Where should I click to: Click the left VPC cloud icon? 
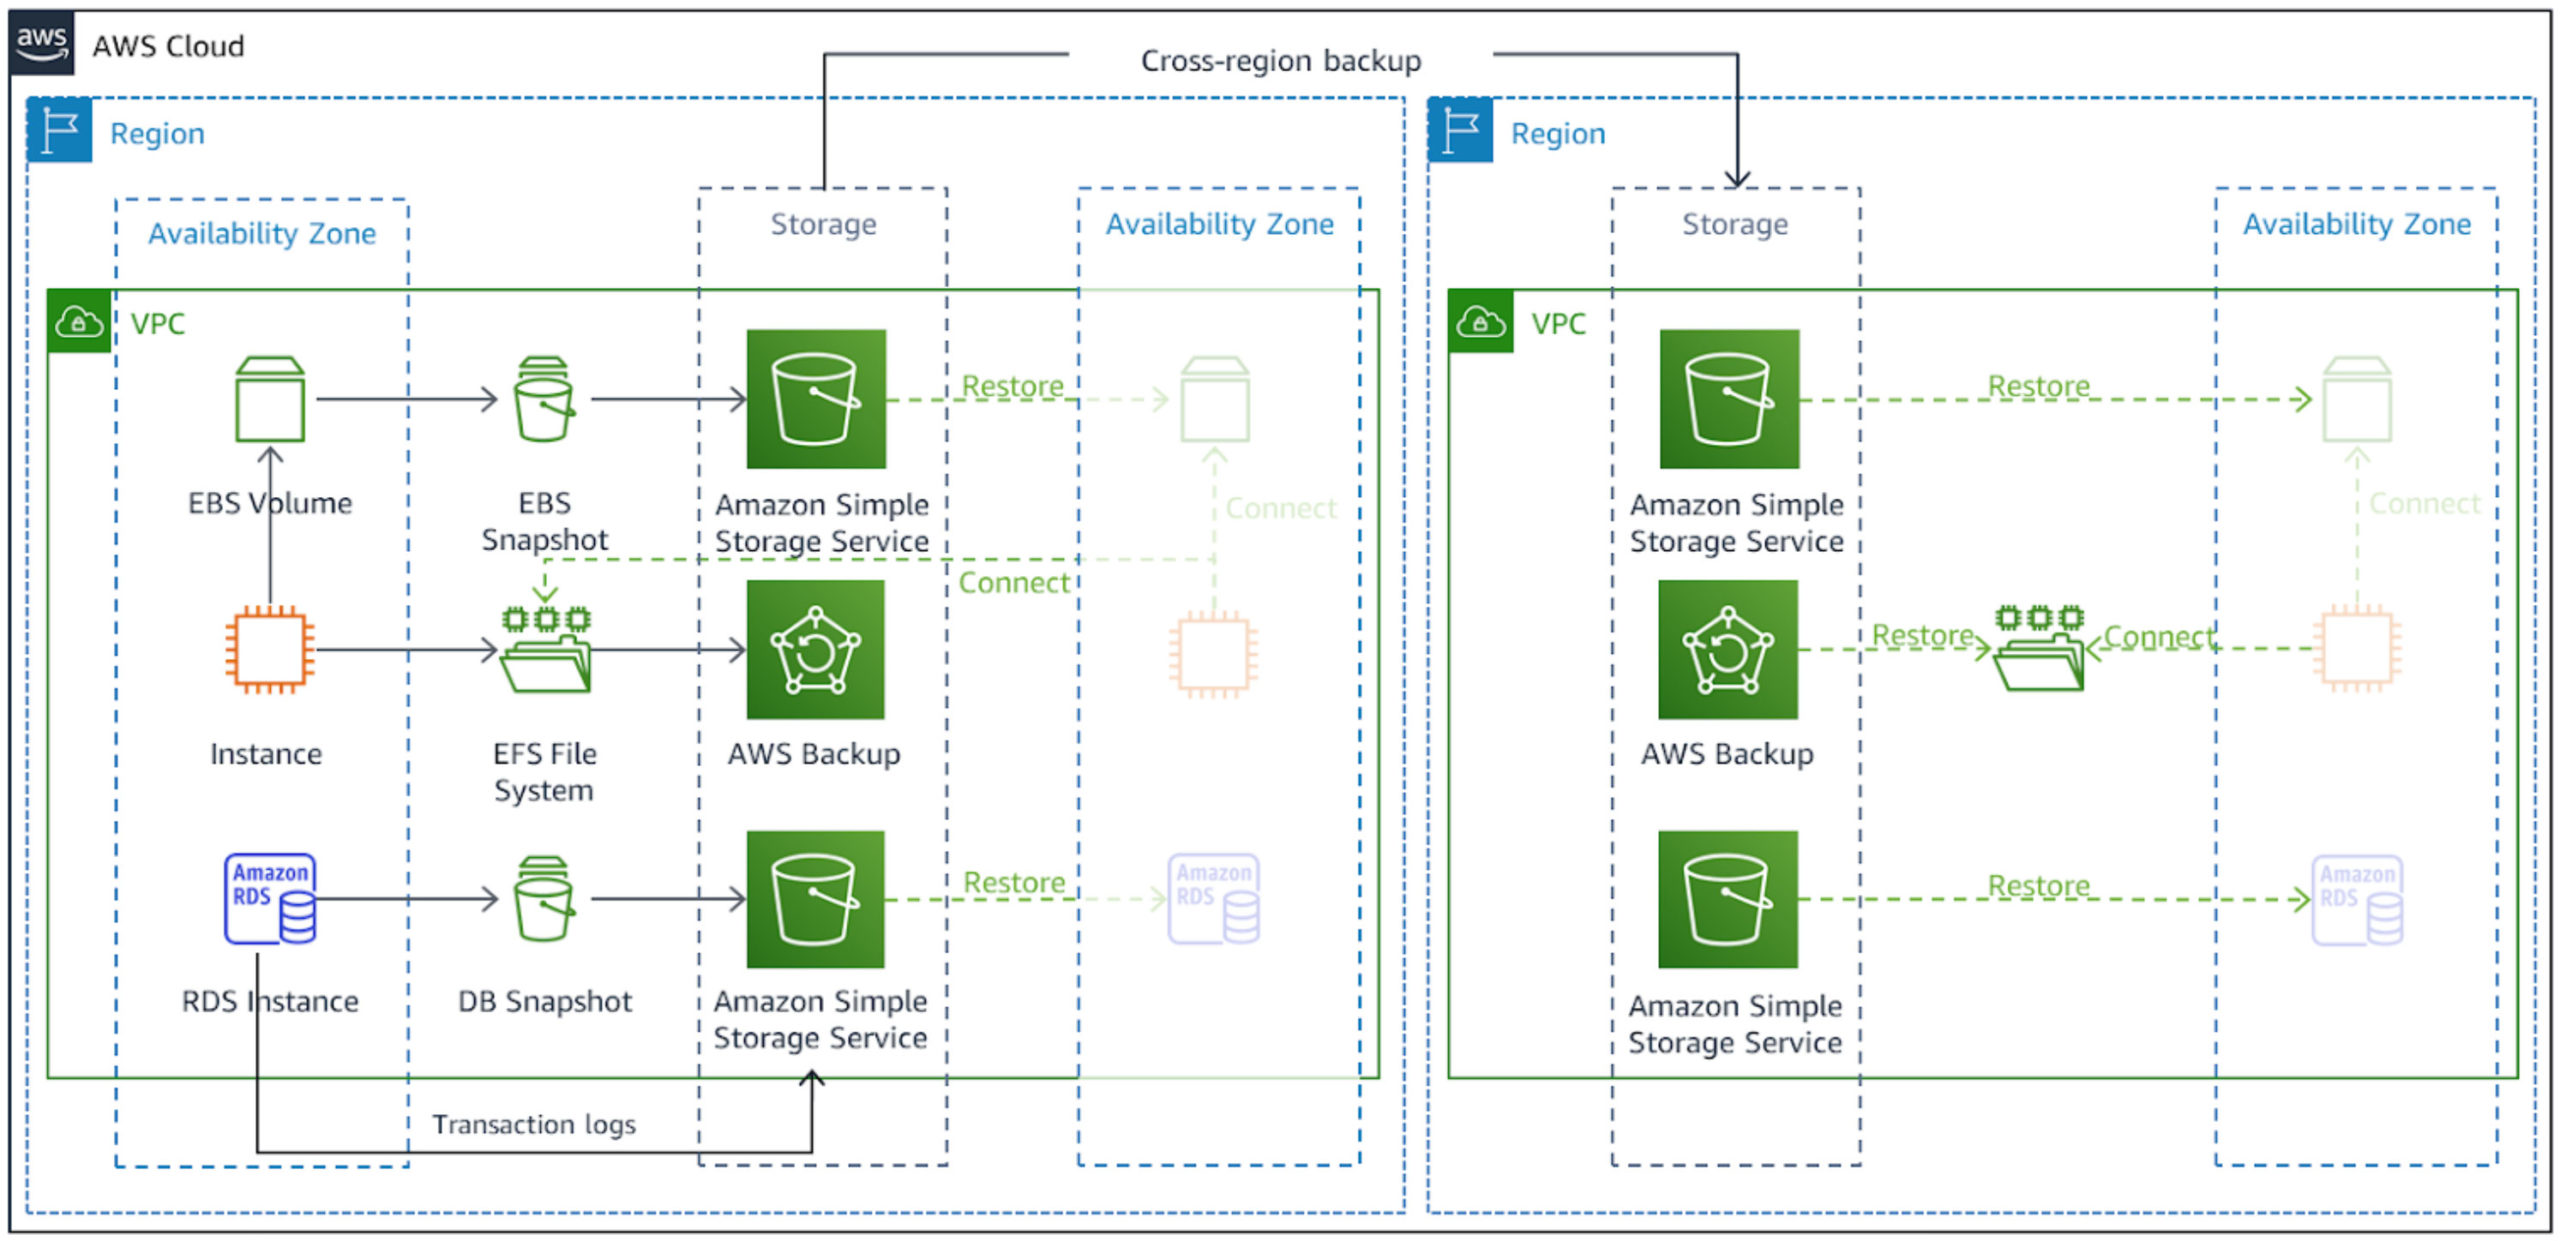[79, 322]
